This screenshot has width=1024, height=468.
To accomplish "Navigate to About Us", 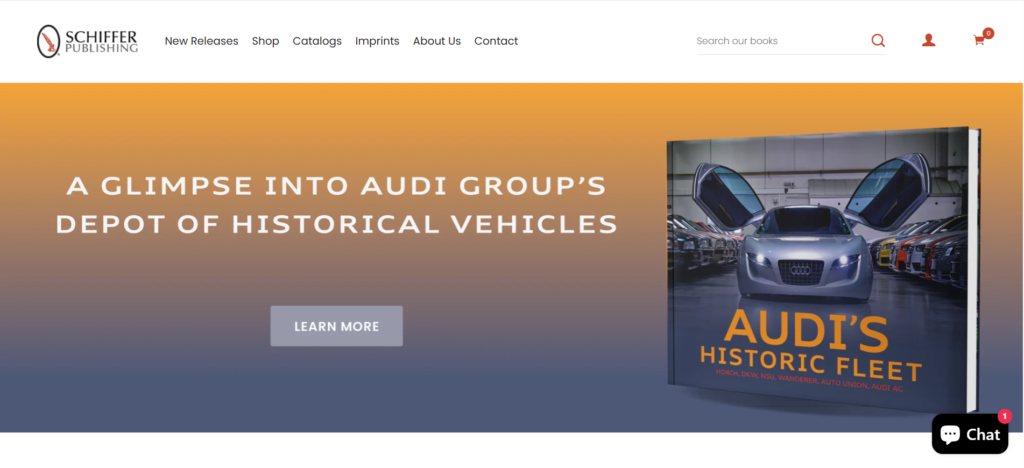I will (x=437, y=41).
